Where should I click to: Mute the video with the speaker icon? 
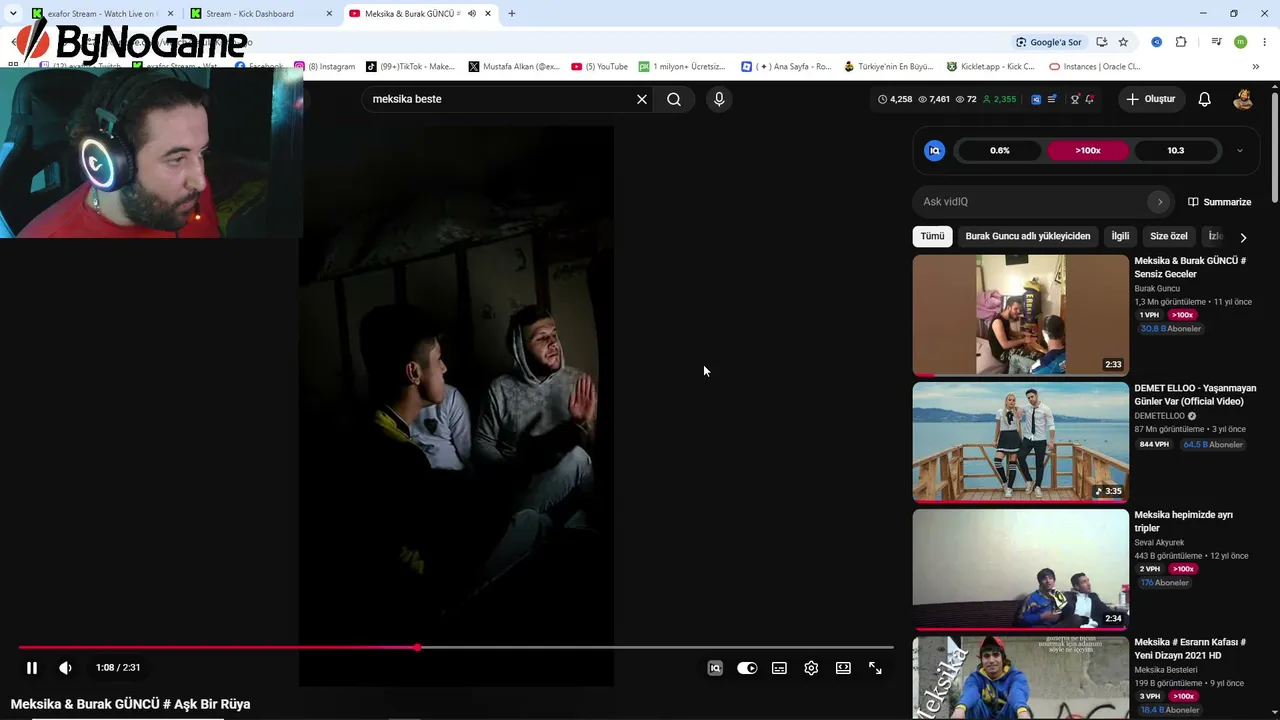tap(66, 668)
